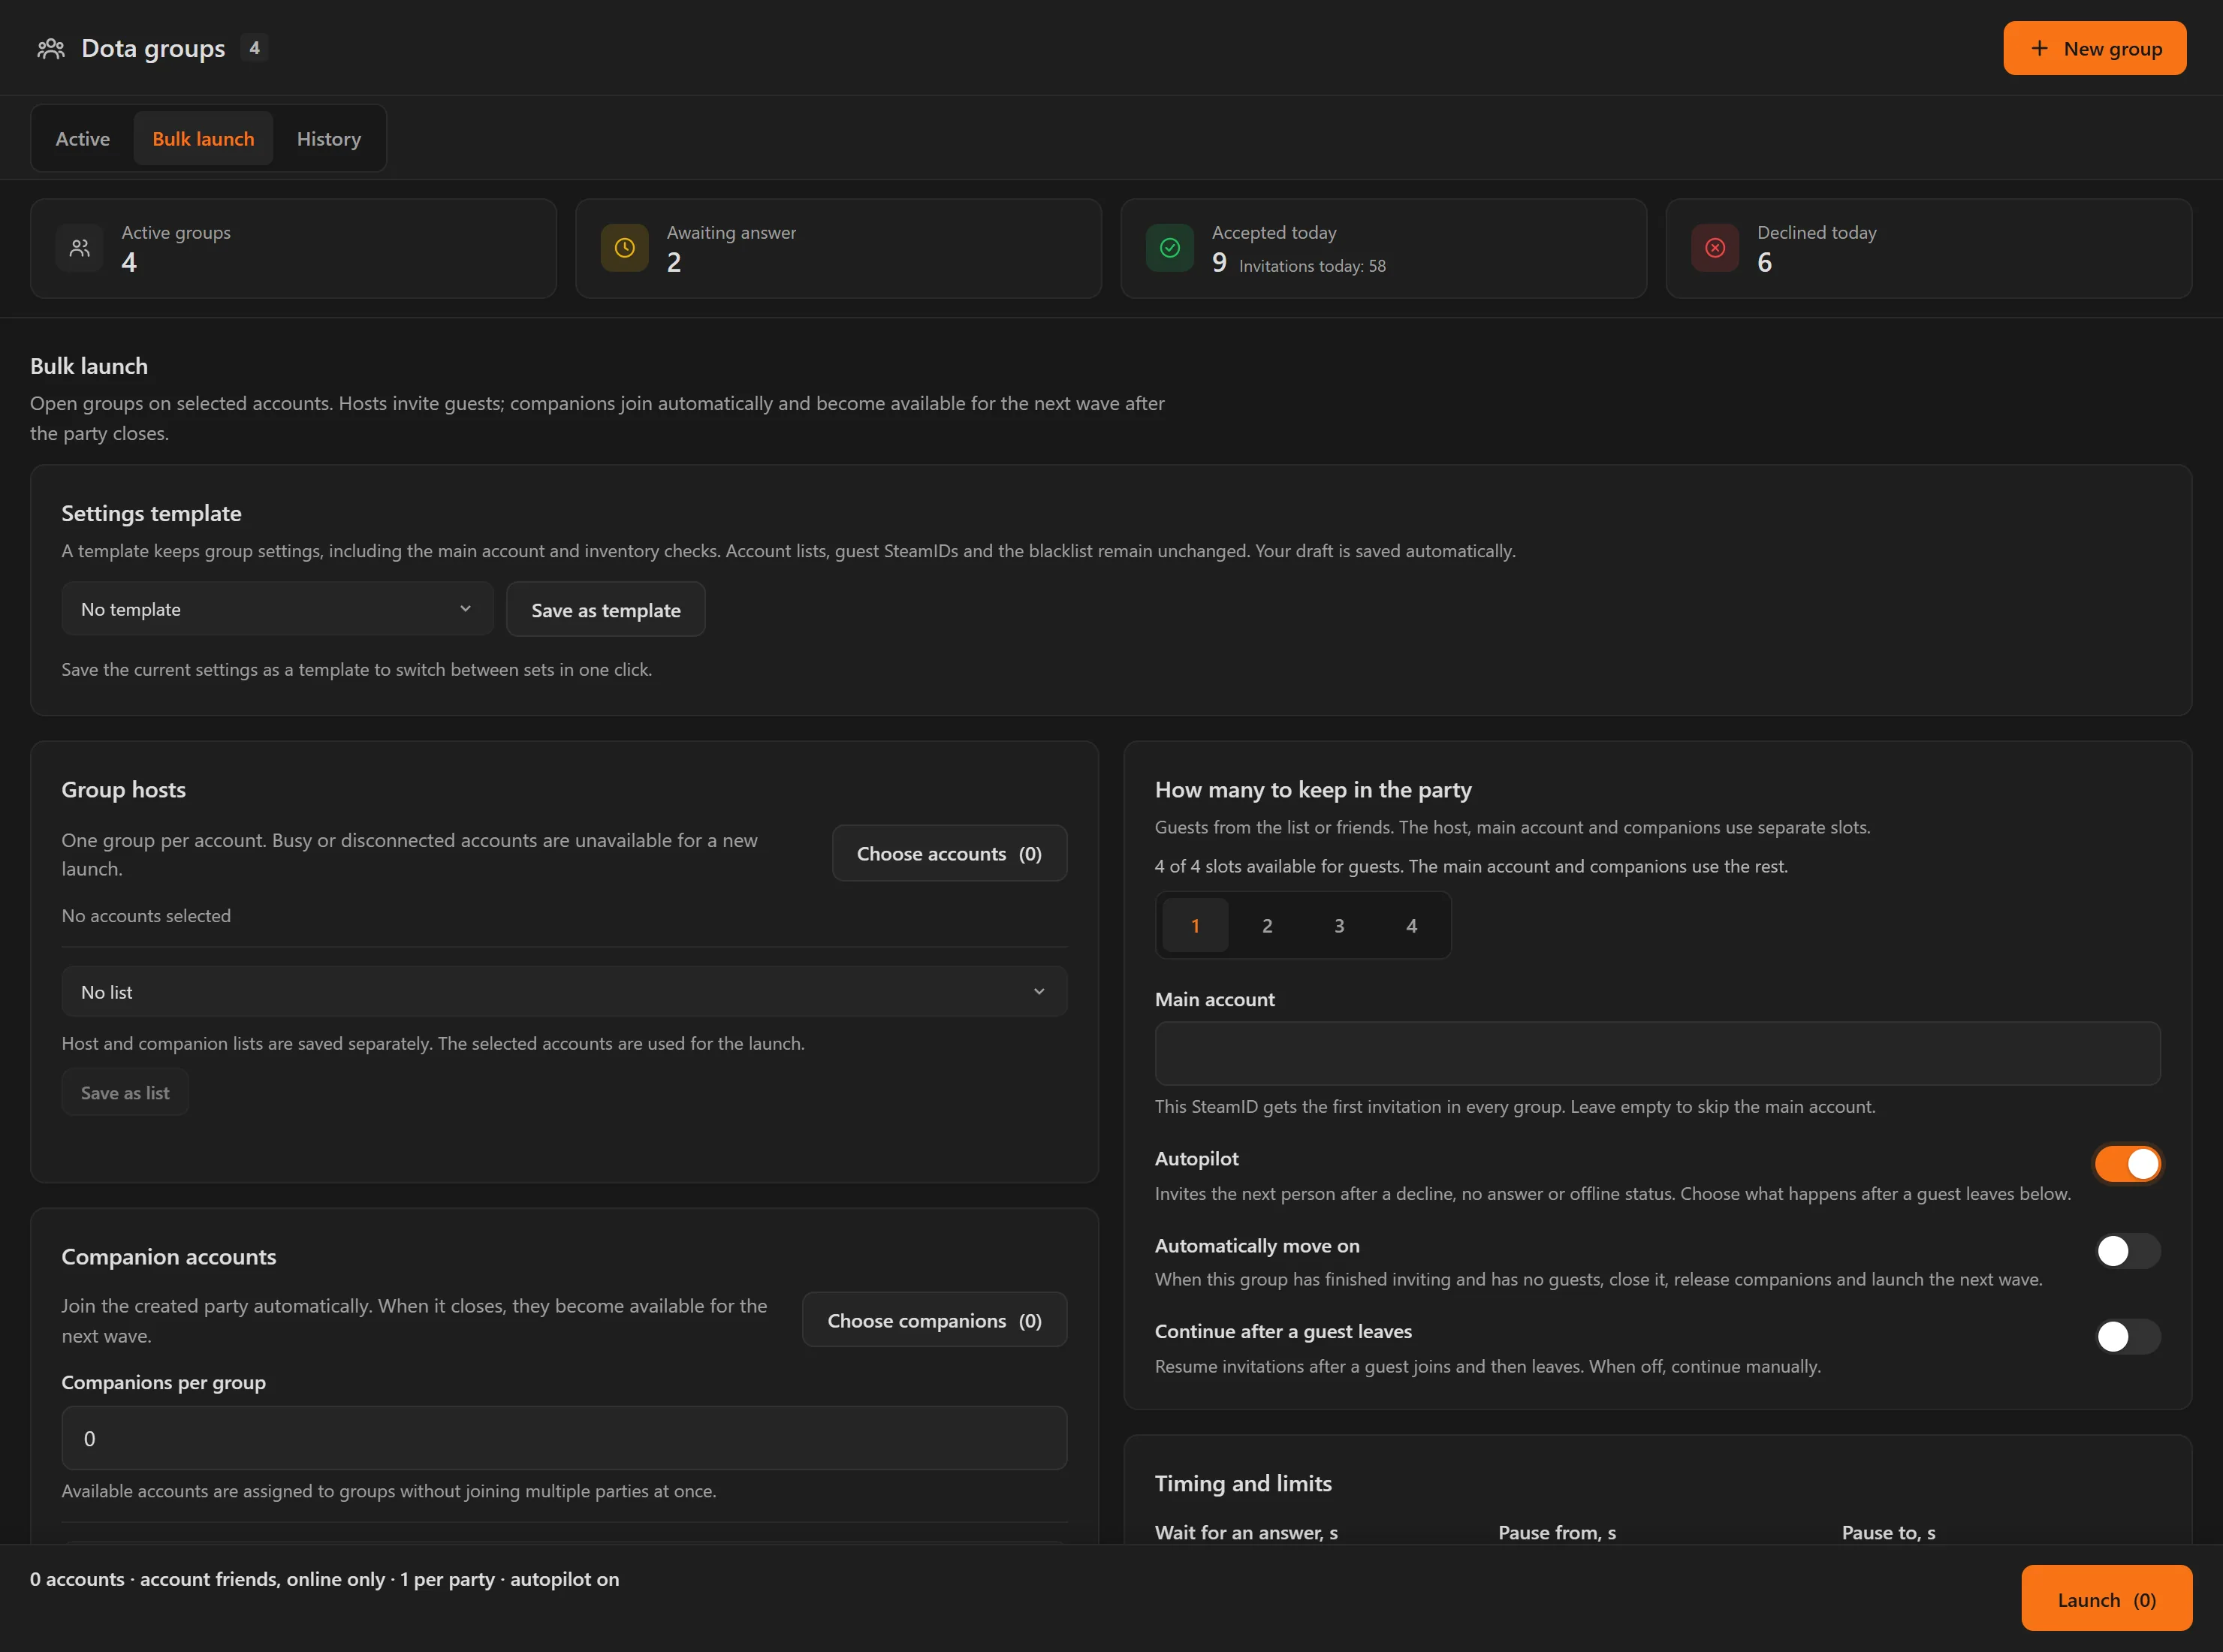Click the Pause to, s label
The image size is (2223, 1652).
click(x=1888, y=1532)
